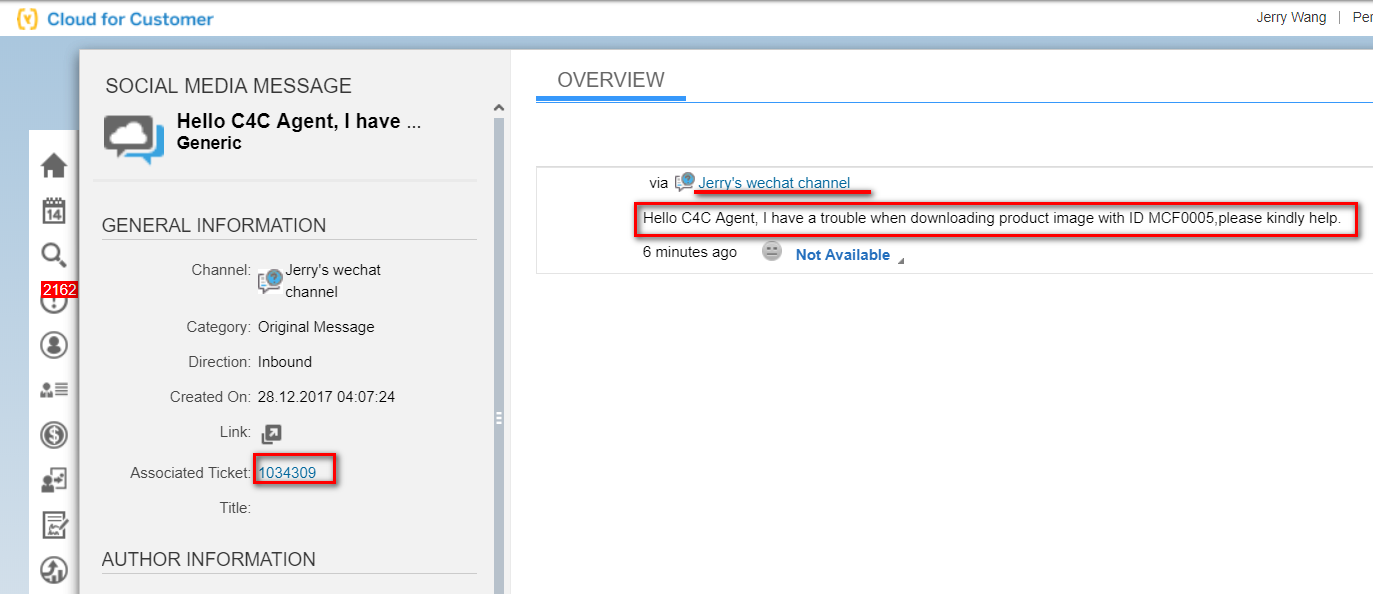
Task: Click scroll up arrow of left panel
Action: [499, 107]
